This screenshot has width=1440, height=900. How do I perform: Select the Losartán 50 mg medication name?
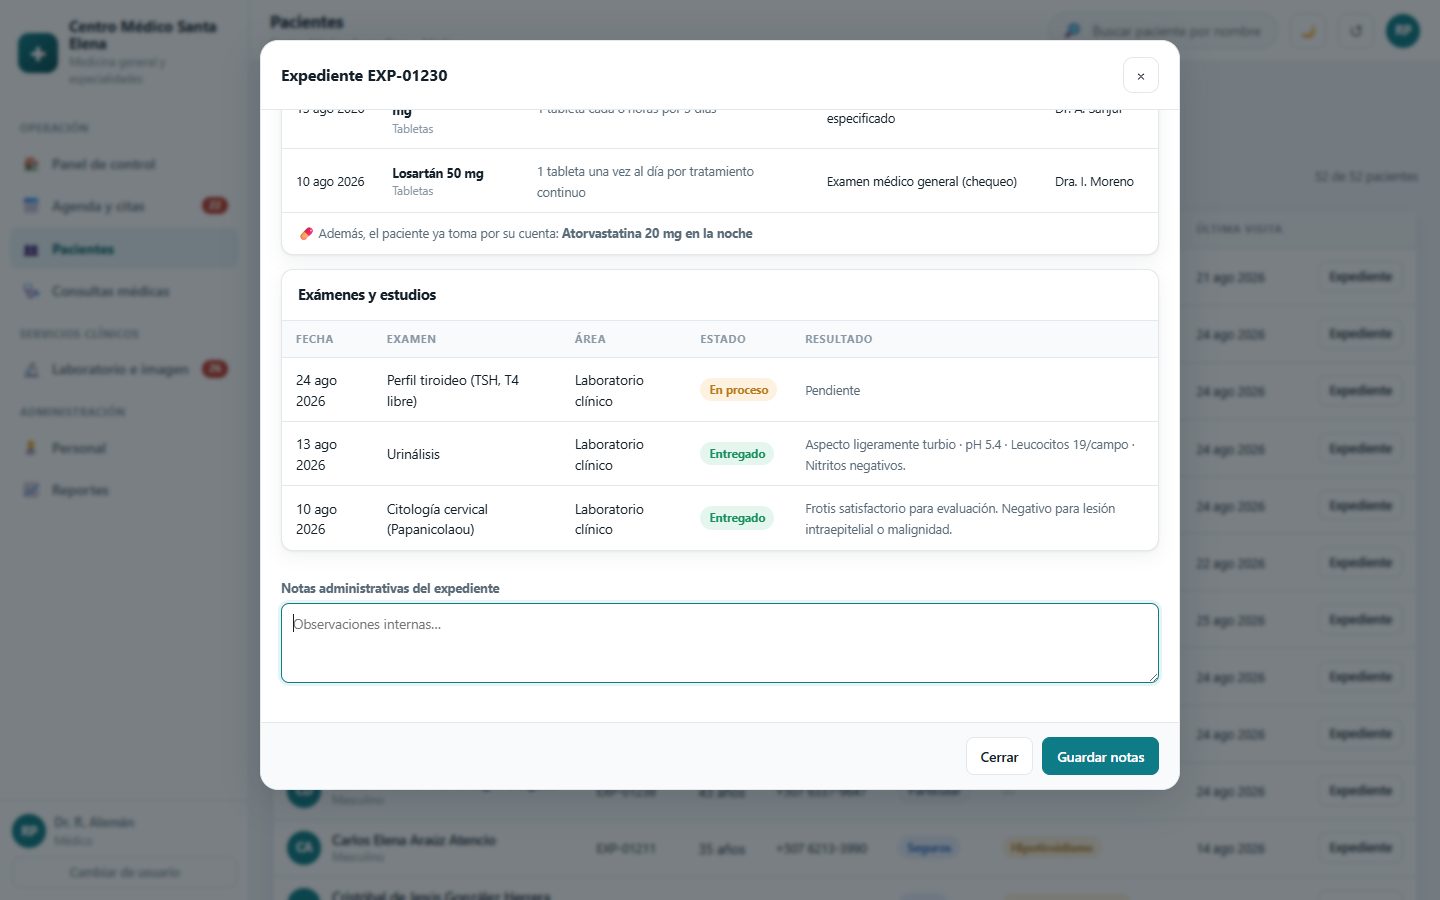(438, 173)
